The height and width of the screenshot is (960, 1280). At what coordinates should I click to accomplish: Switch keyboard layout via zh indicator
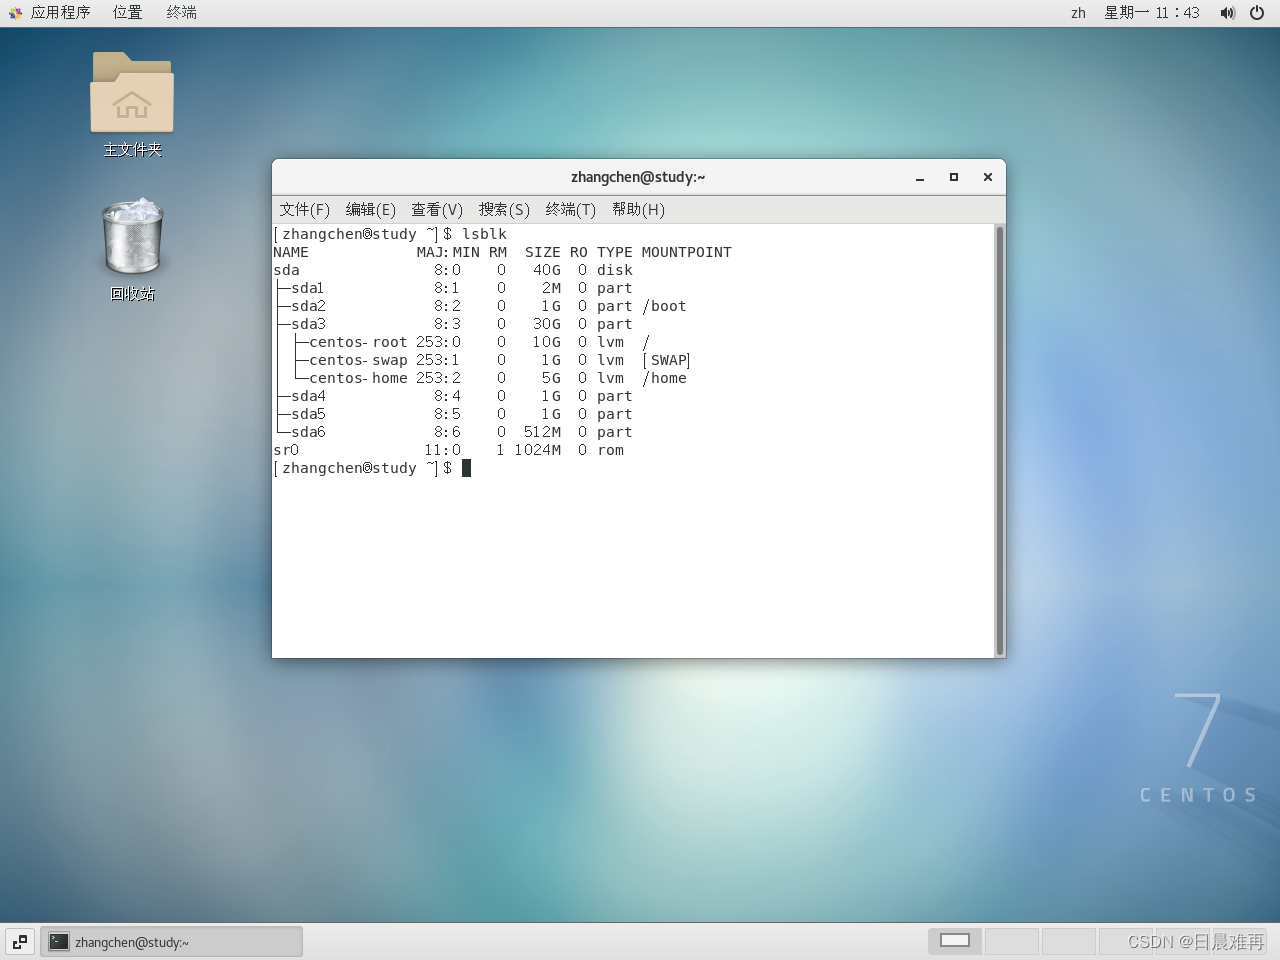[1078, 13]
